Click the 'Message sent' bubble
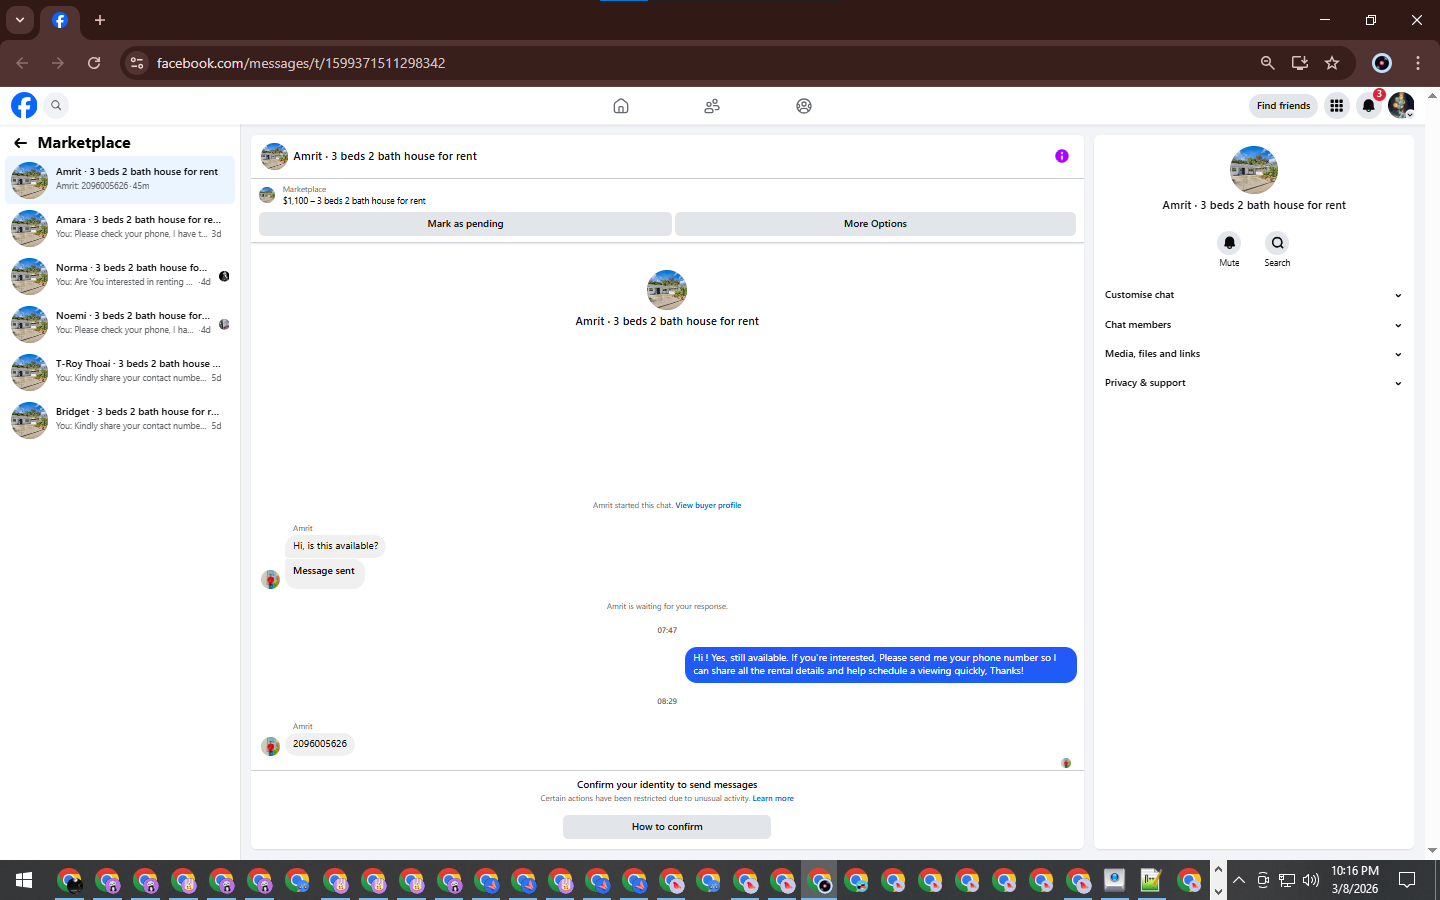Screen dimensions: 1440x900 tap(324, 572)
